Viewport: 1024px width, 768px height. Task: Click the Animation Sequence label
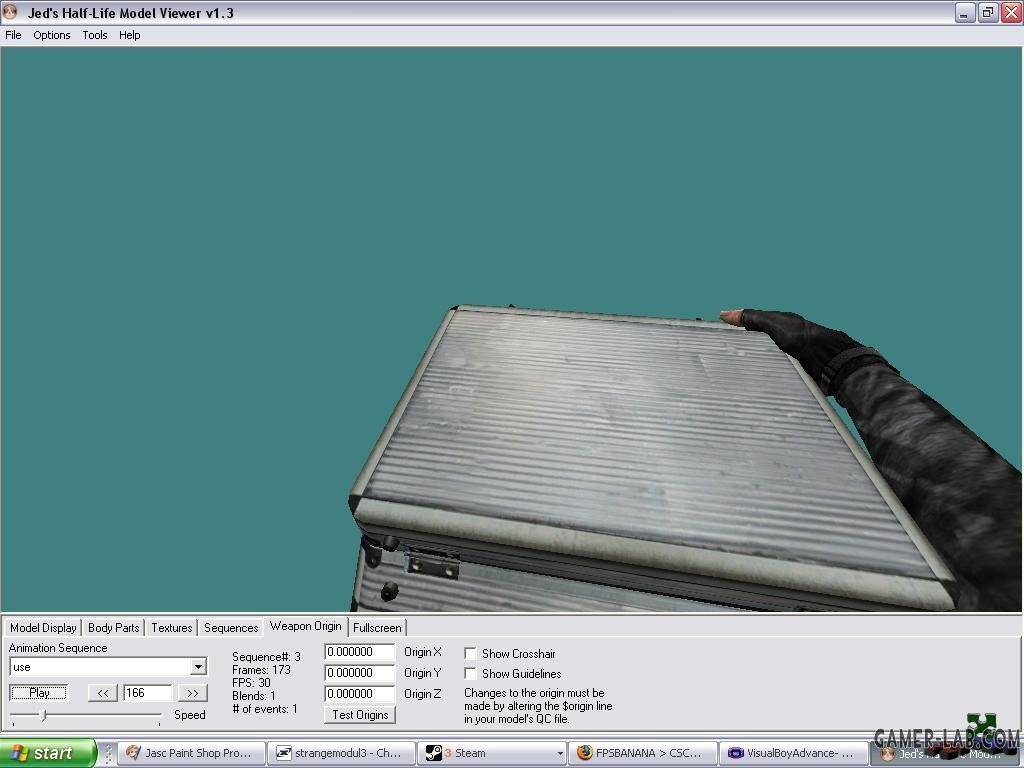coord(58,648)
